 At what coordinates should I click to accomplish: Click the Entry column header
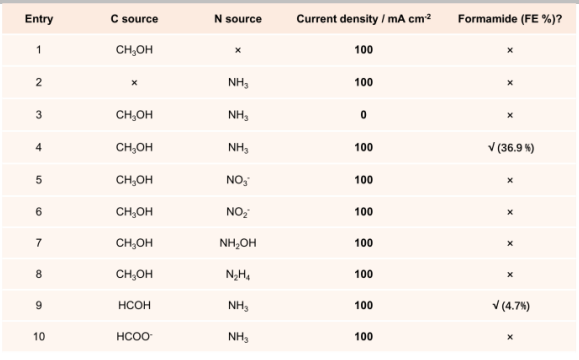tap(39, 19)
